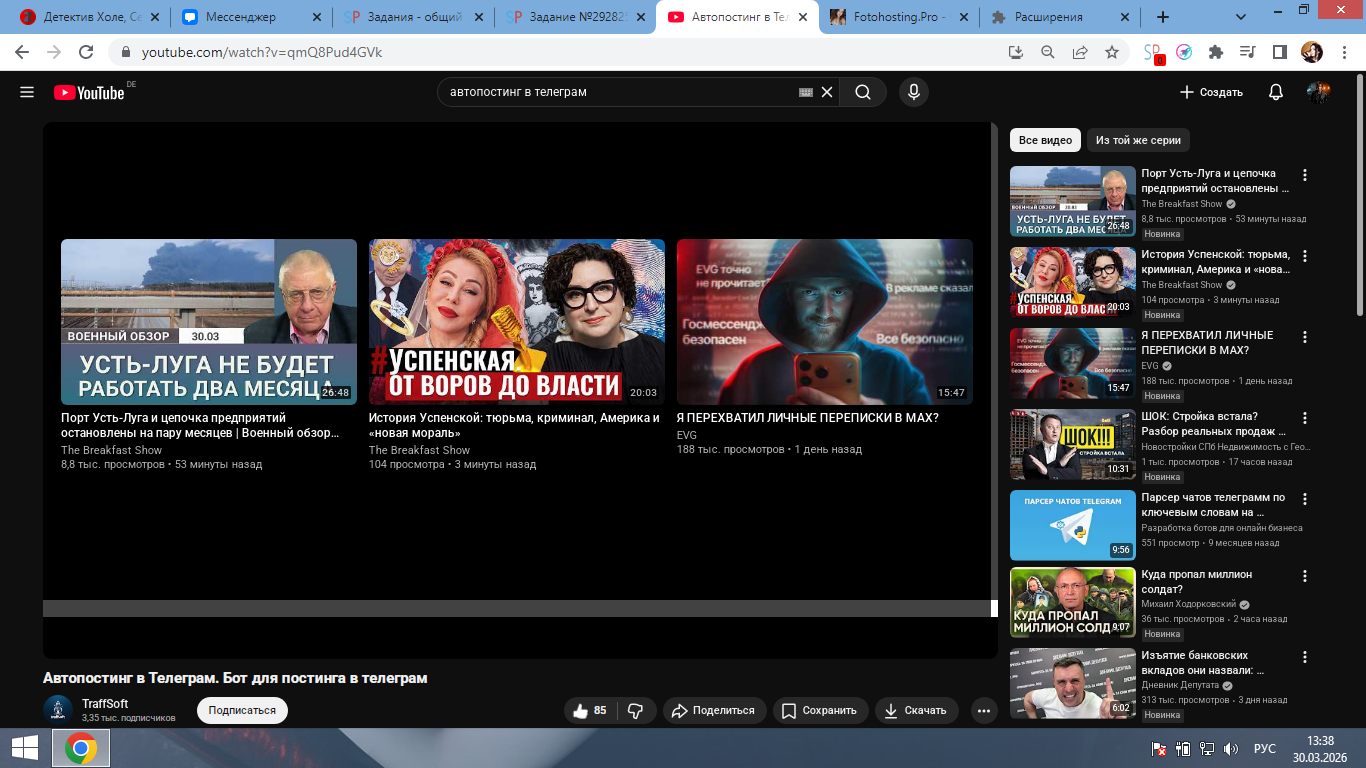The image size is (1366, 768).
Task: Click the search magnifier button
Action: 862,92
